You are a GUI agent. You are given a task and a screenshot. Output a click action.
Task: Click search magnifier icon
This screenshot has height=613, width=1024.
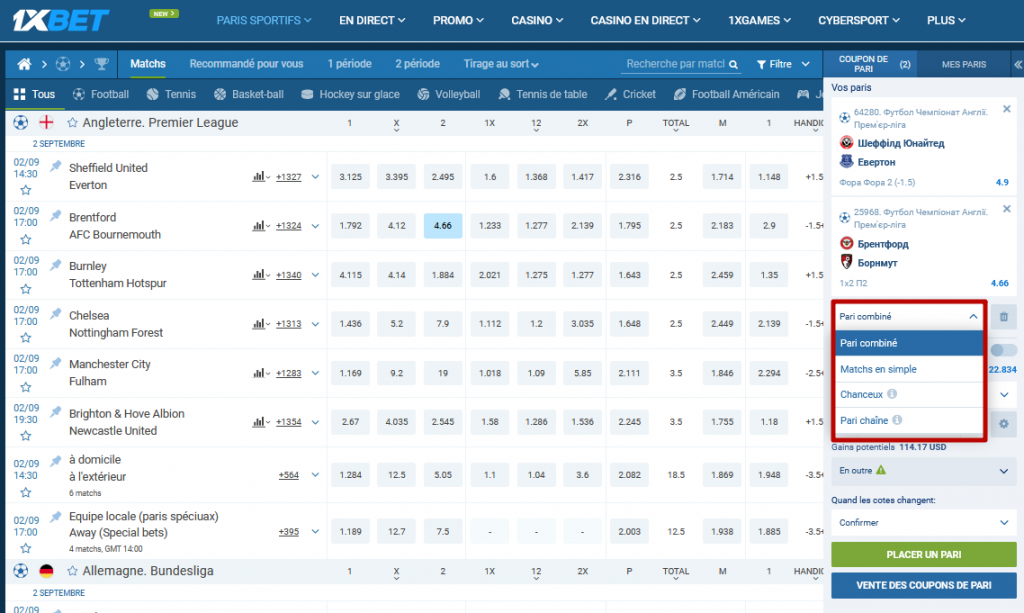click(733, 65)
